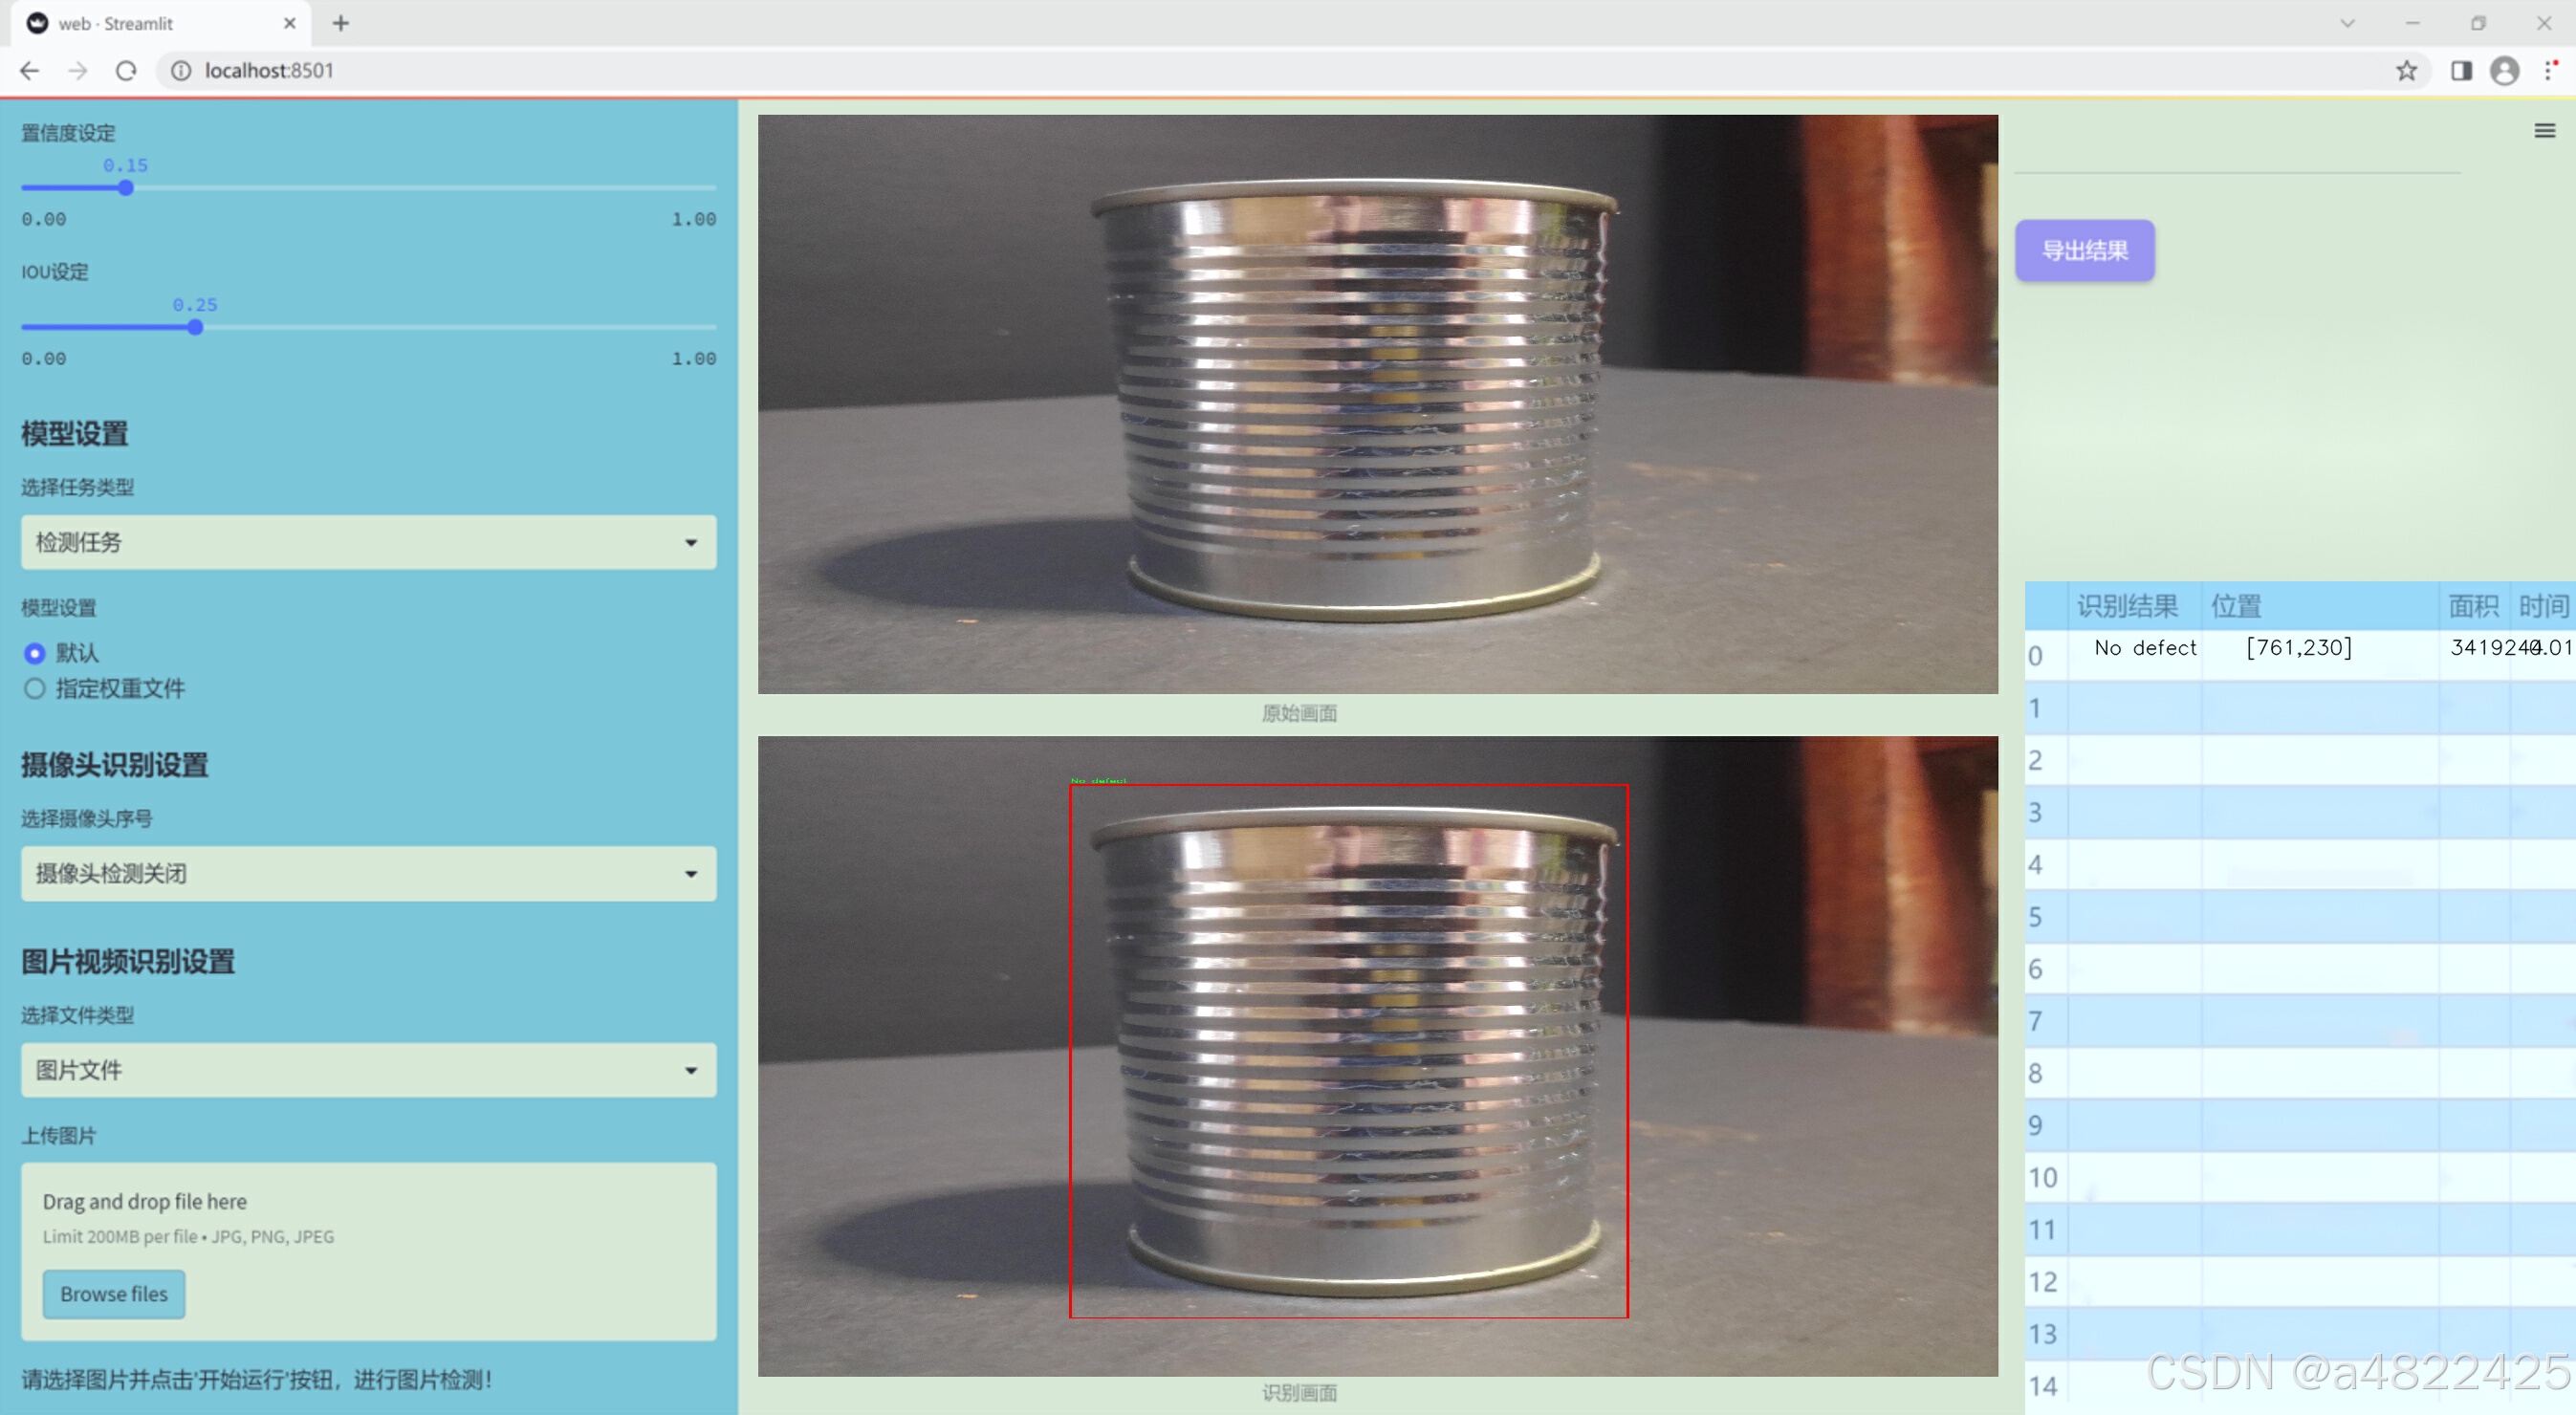Click the localhost:8501 address bar

pos(800,70)
